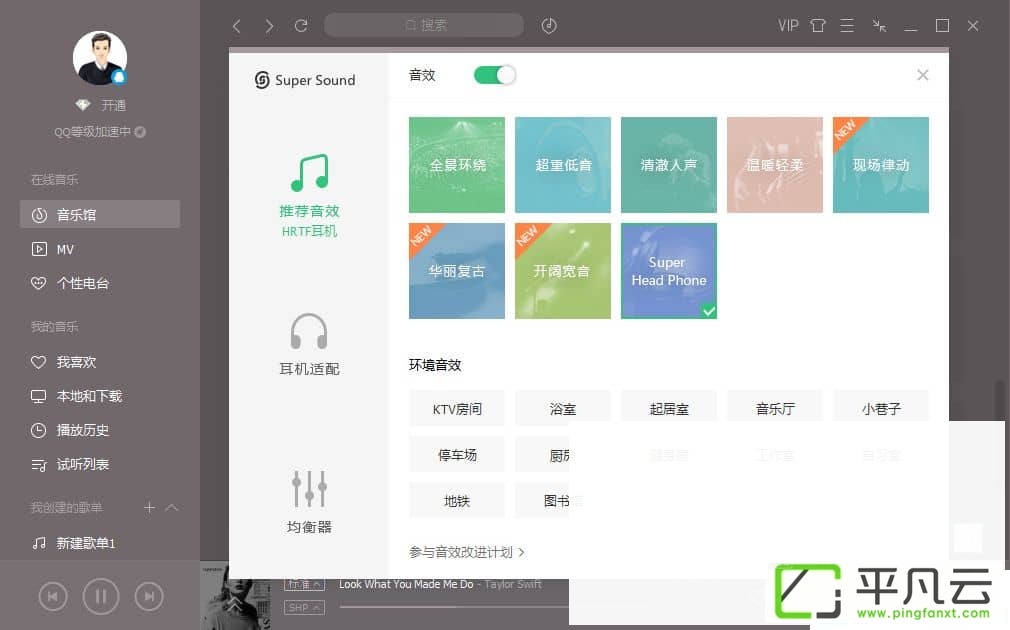Open 参与音效改进计划 link
This screenshot has height=630, width=1010.
(x=466, y=552)
